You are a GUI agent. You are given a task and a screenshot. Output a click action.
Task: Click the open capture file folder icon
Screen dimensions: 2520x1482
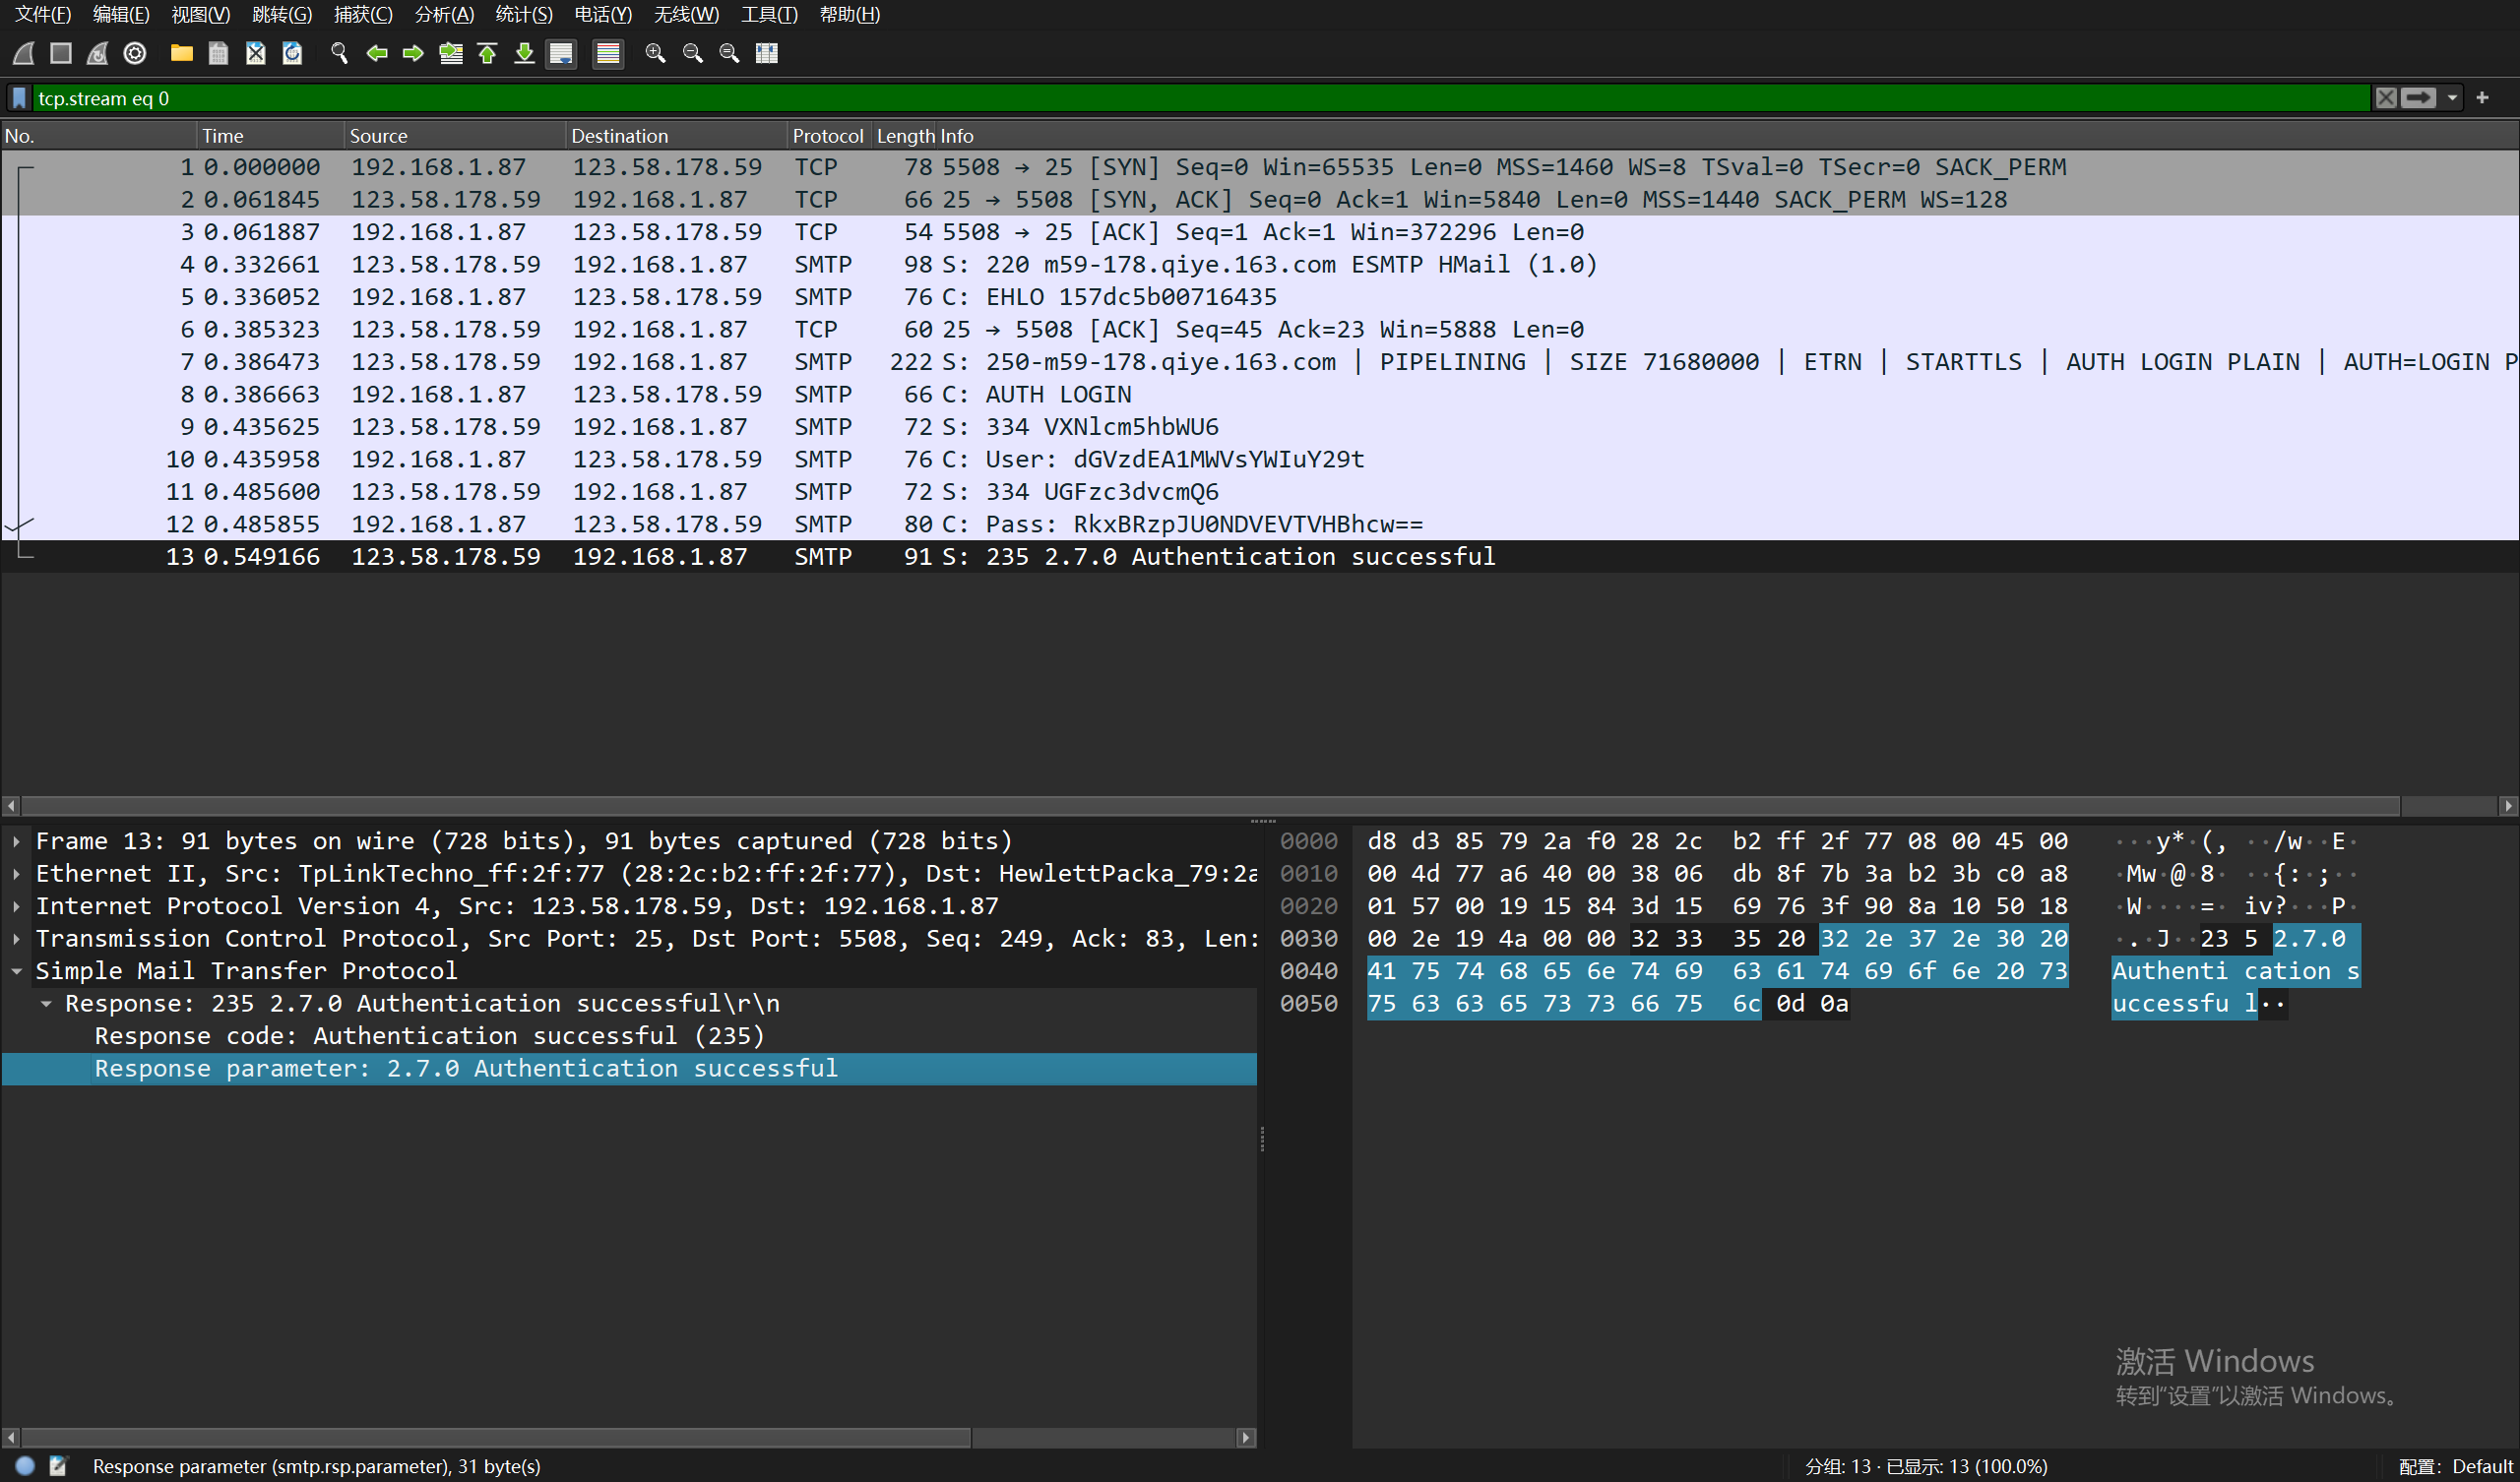tap(181, 53)
